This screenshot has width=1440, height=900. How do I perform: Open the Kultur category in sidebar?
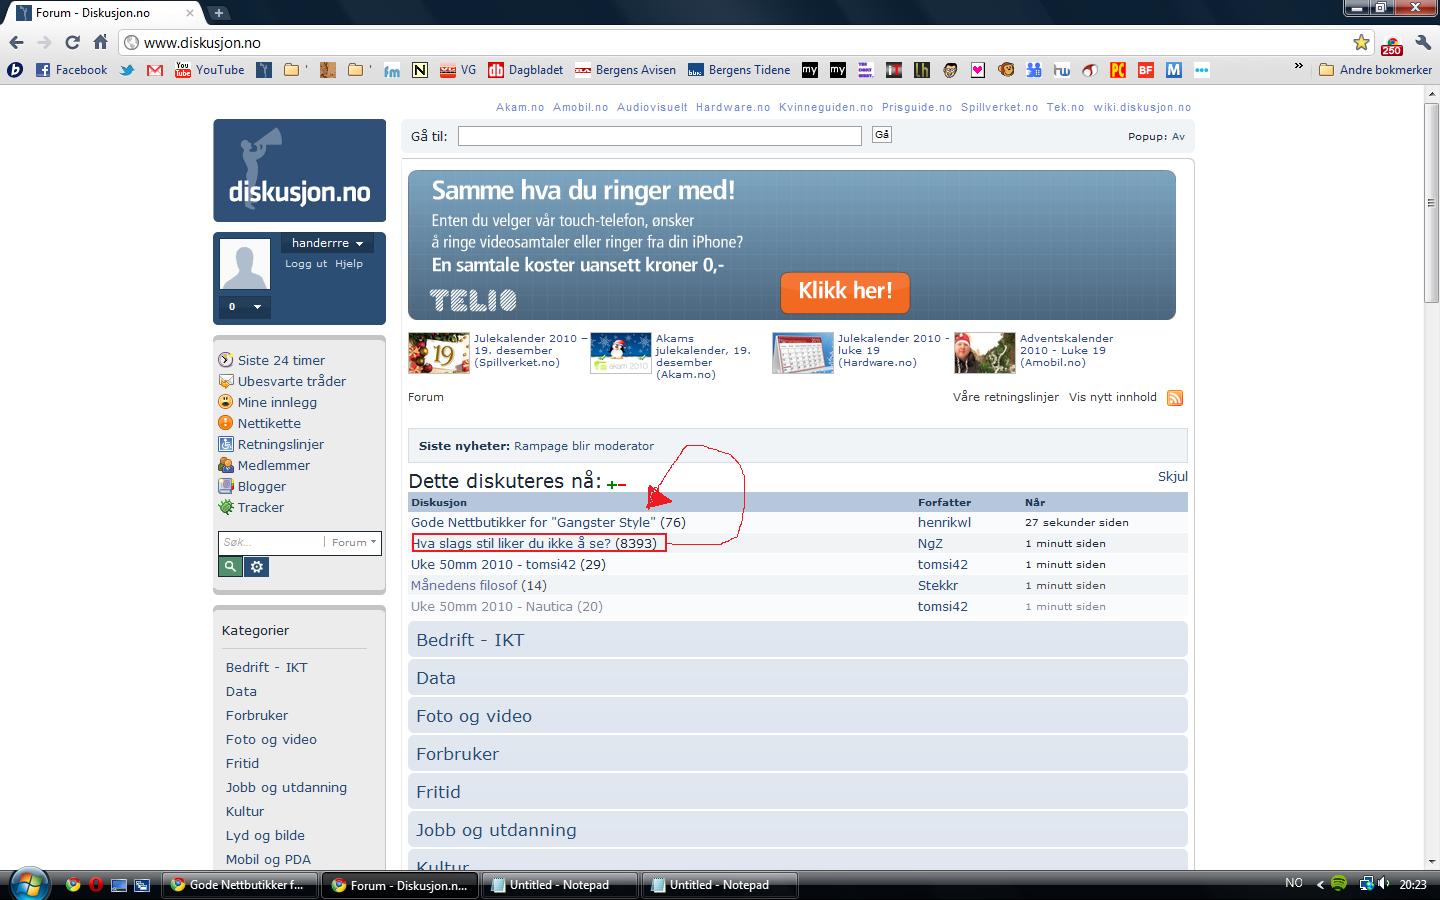[x=245, y=811]
